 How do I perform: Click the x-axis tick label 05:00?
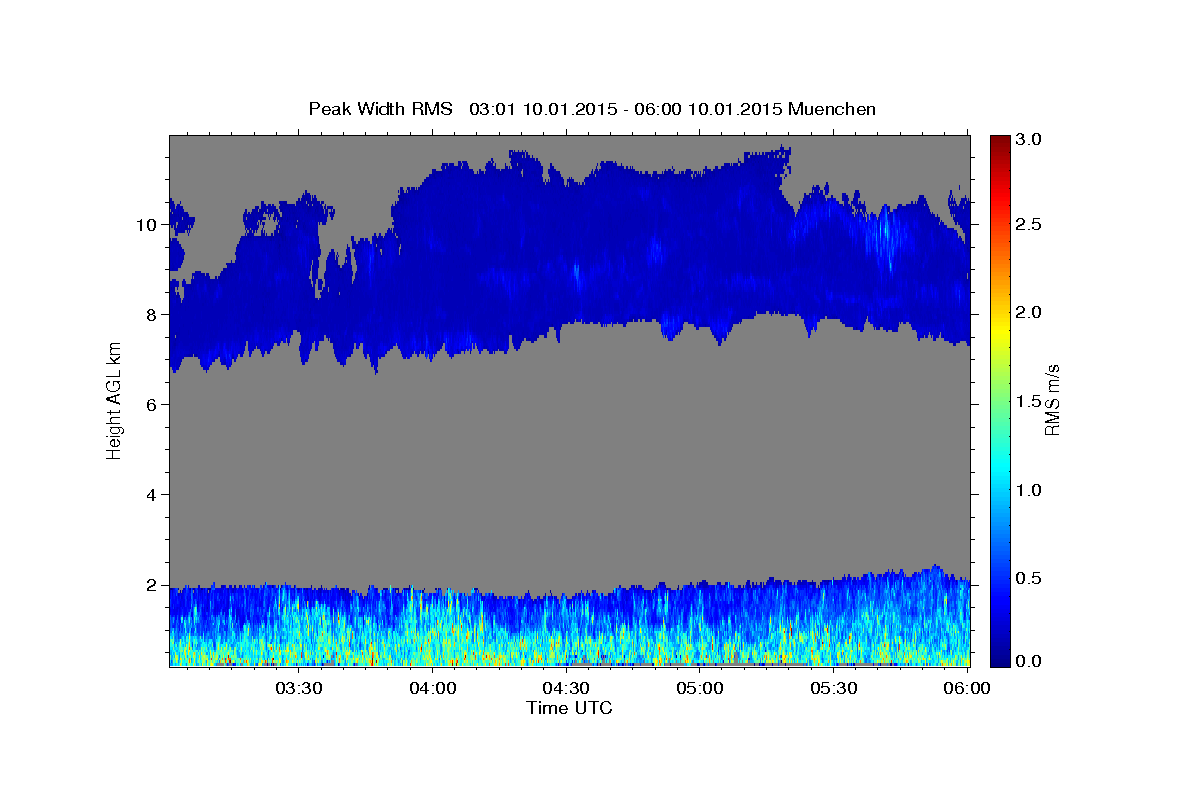700,689
